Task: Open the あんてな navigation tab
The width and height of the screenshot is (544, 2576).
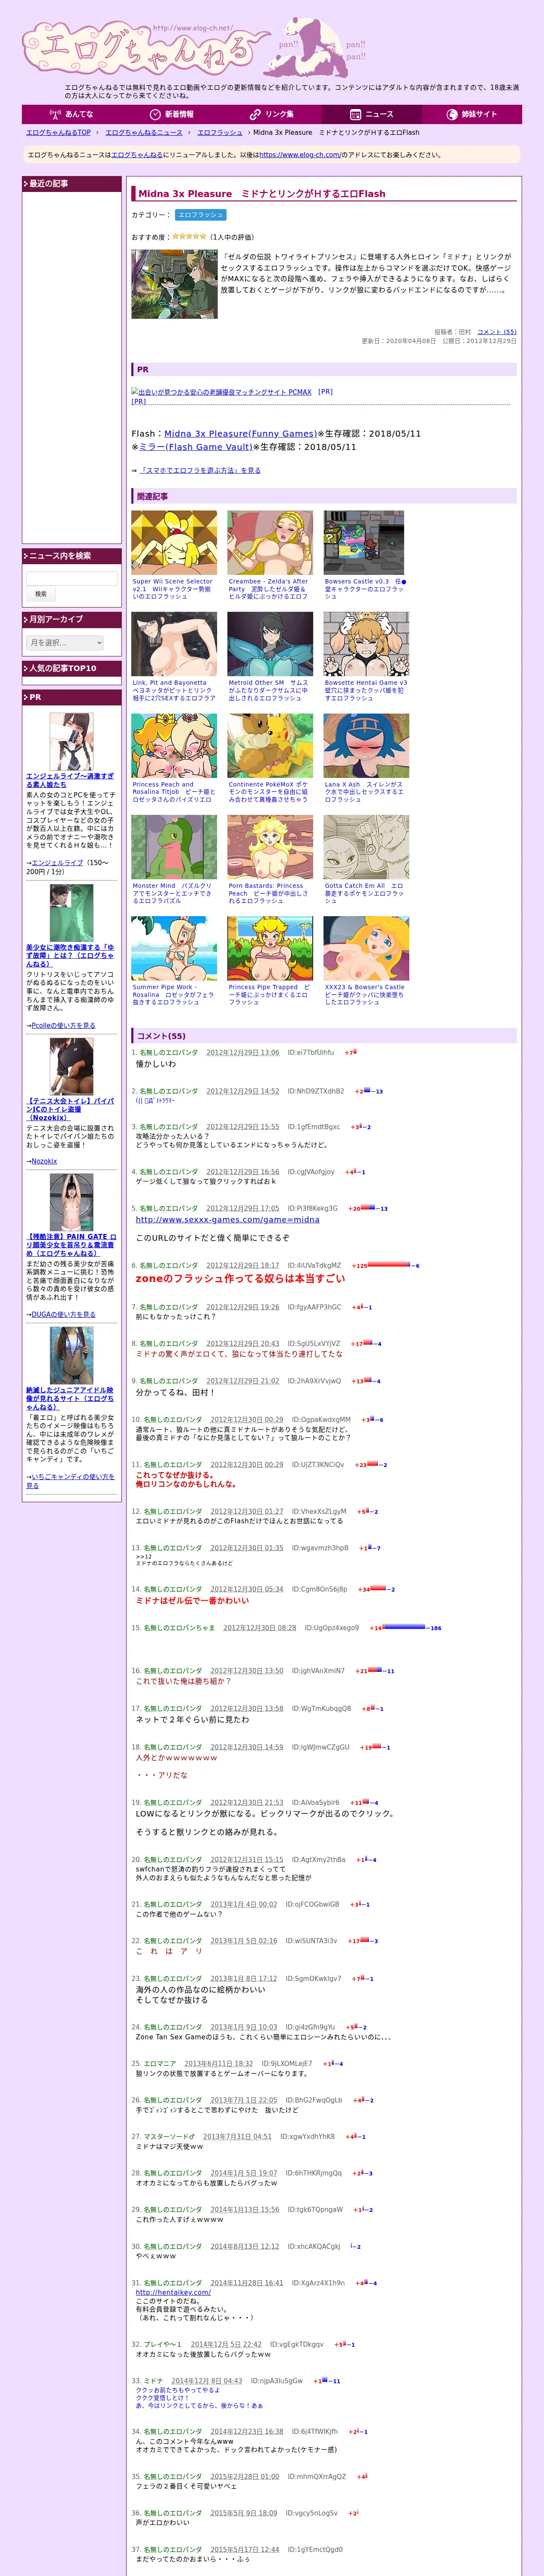Action: 72,114
